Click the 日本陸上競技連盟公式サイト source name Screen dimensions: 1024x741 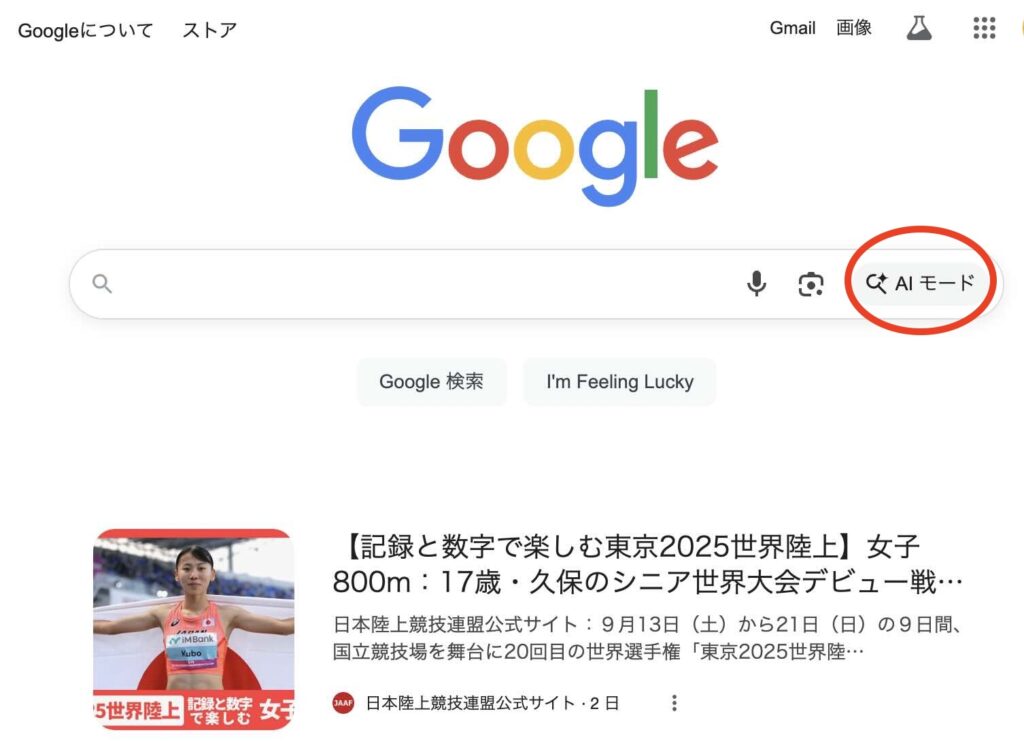[x=470, y=703]
